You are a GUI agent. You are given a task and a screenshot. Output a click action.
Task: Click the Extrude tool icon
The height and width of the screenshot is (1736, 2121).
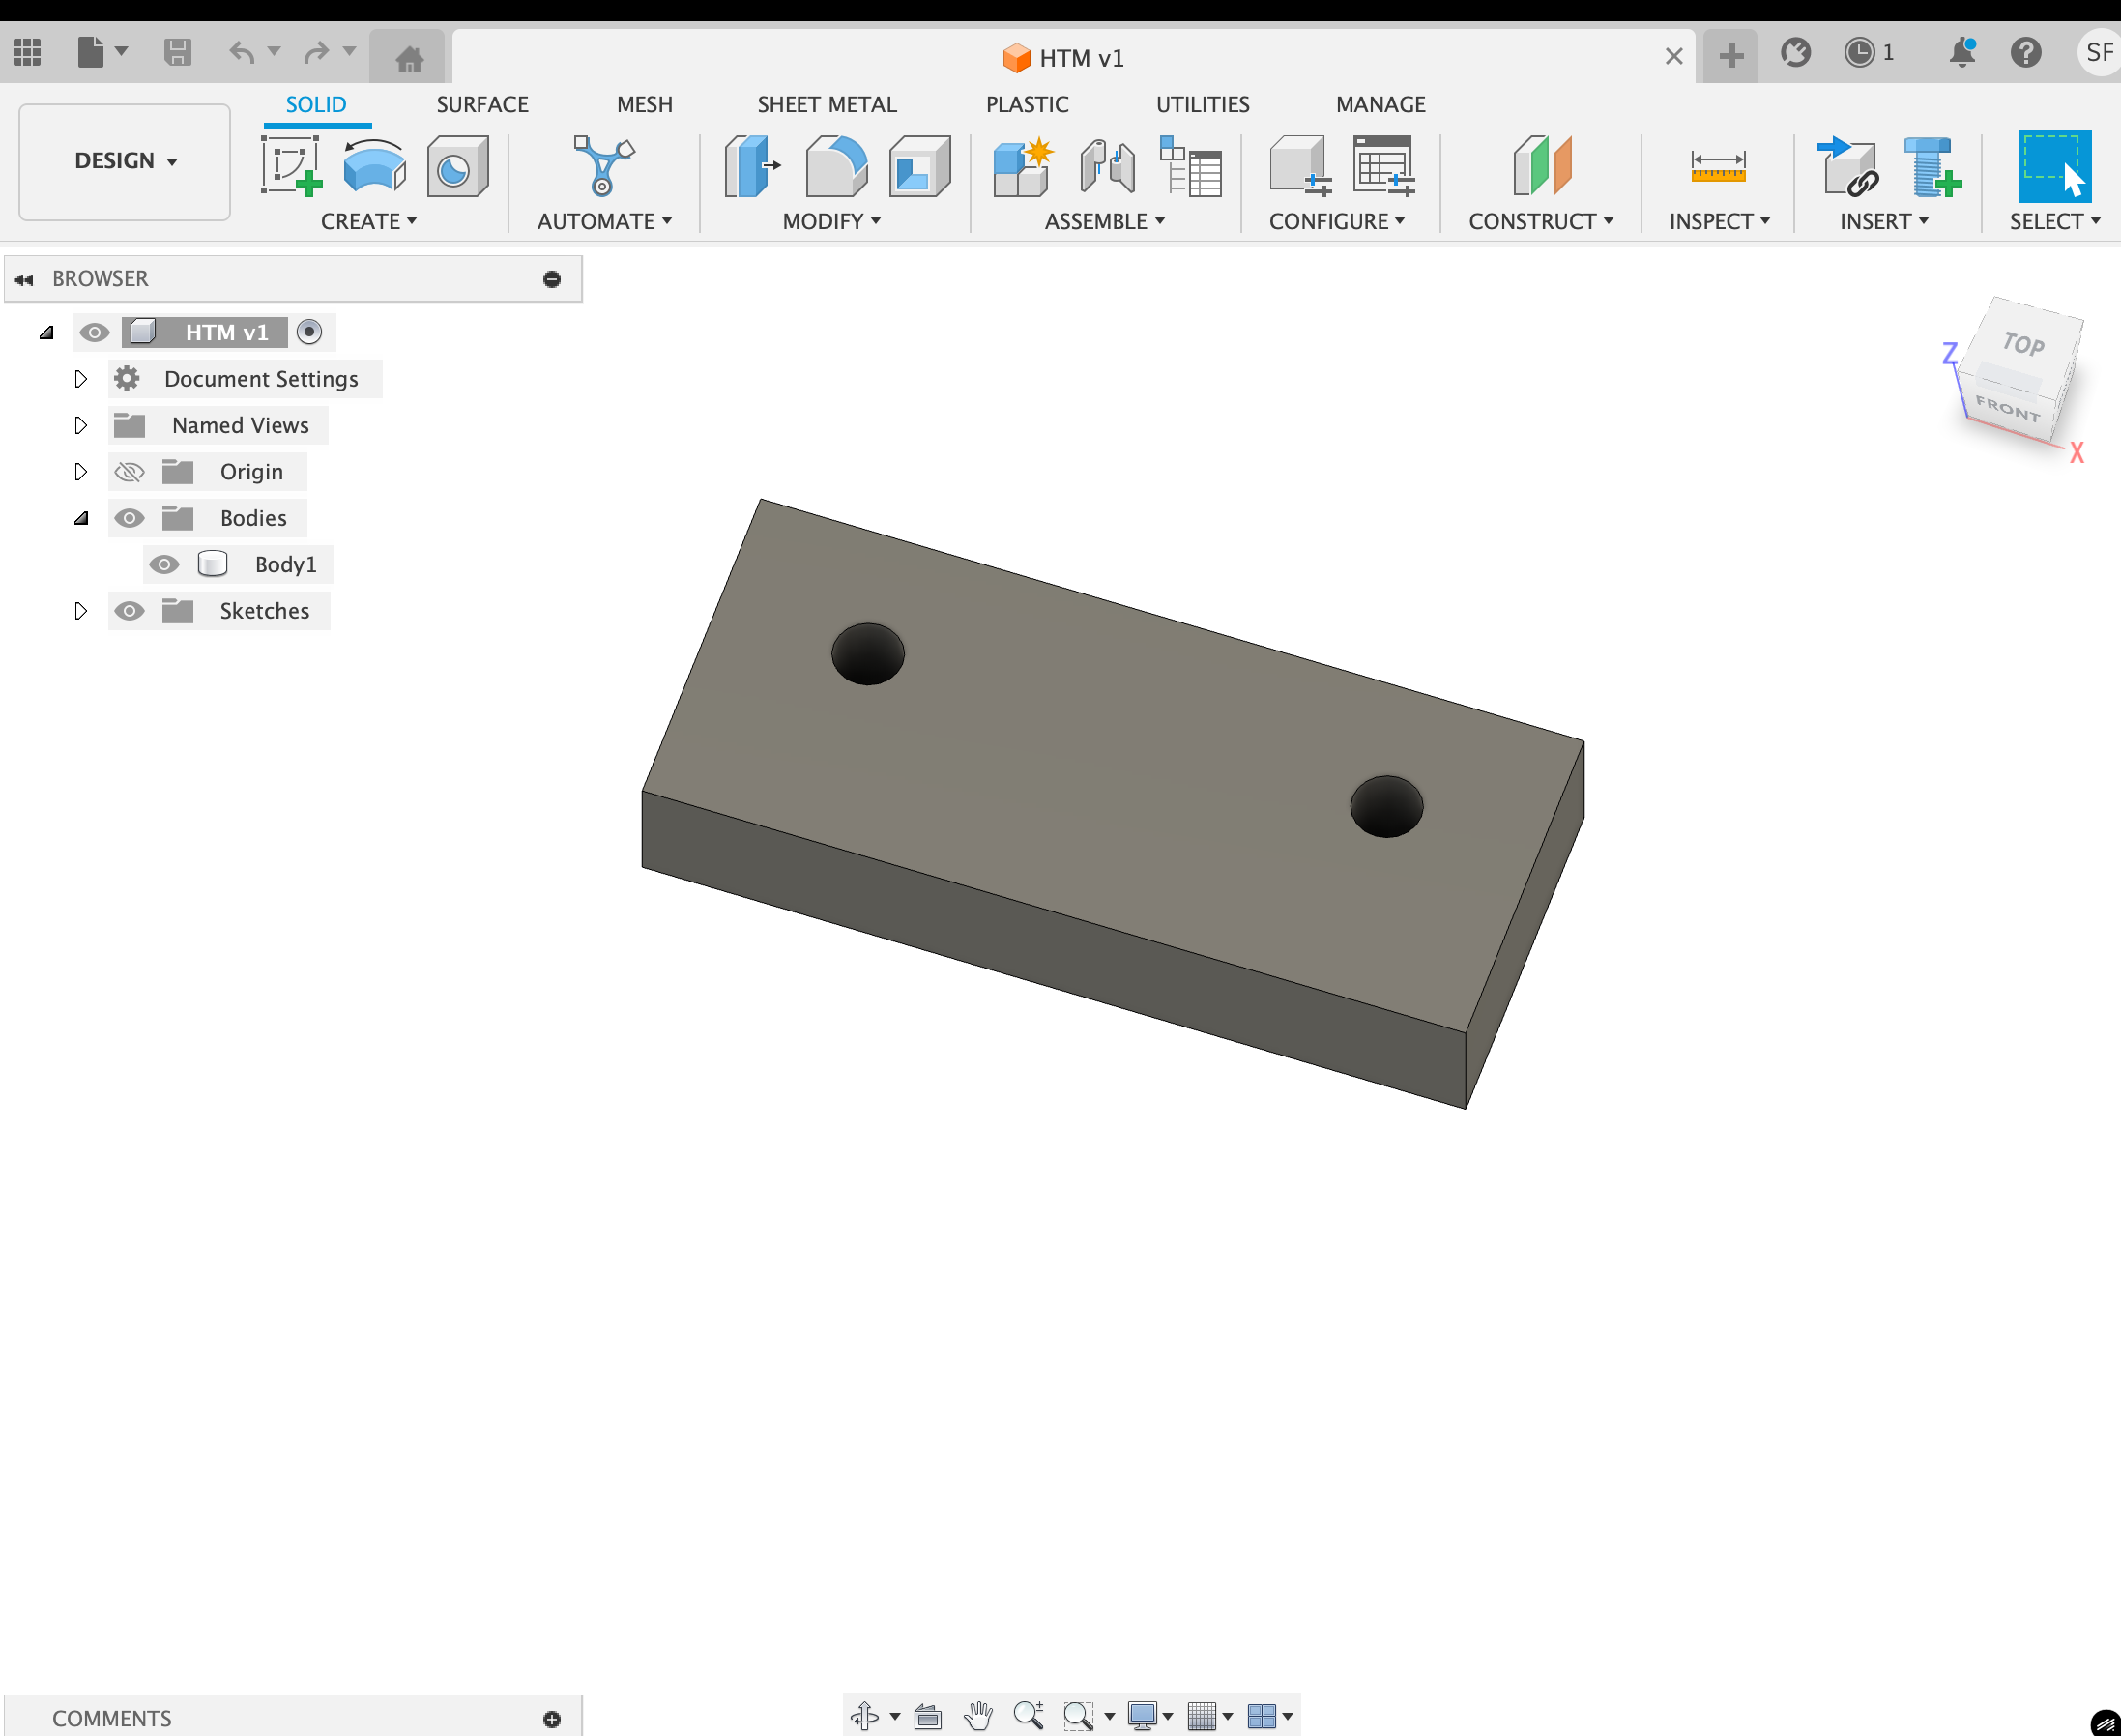tap(374, 165)
